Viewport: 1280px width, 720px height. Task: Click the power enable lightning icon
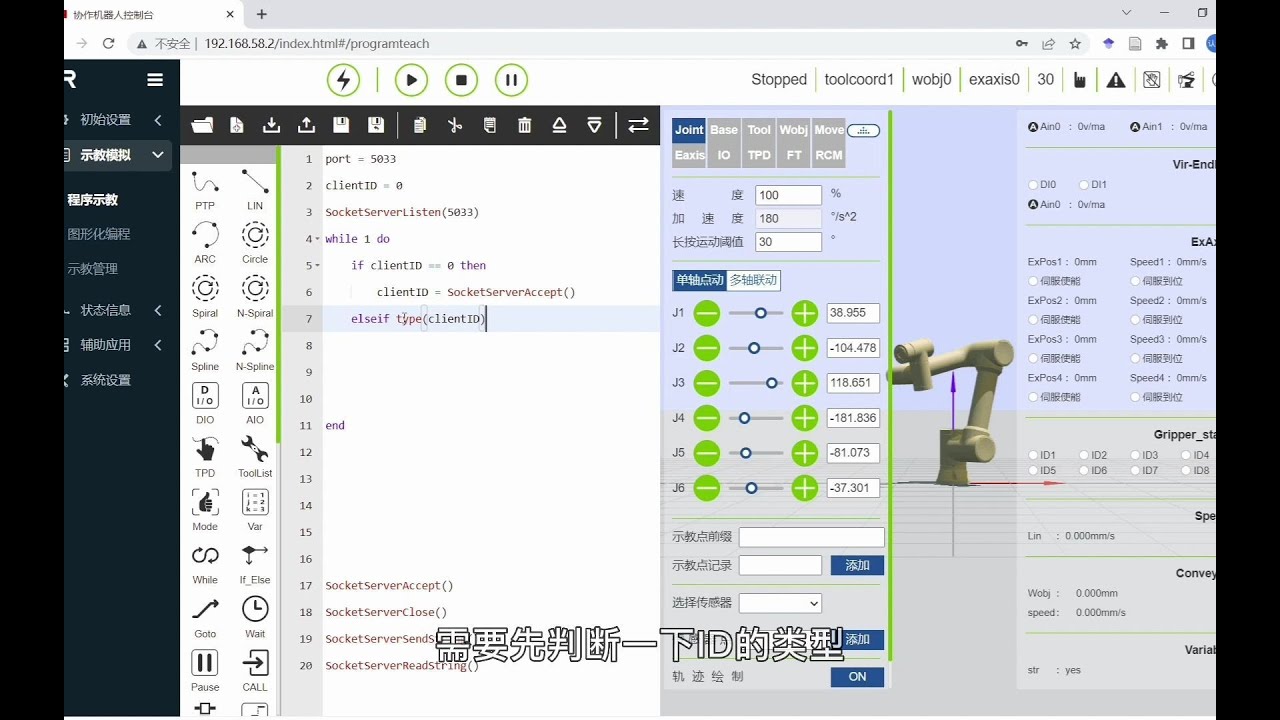(x=343, y=80)
